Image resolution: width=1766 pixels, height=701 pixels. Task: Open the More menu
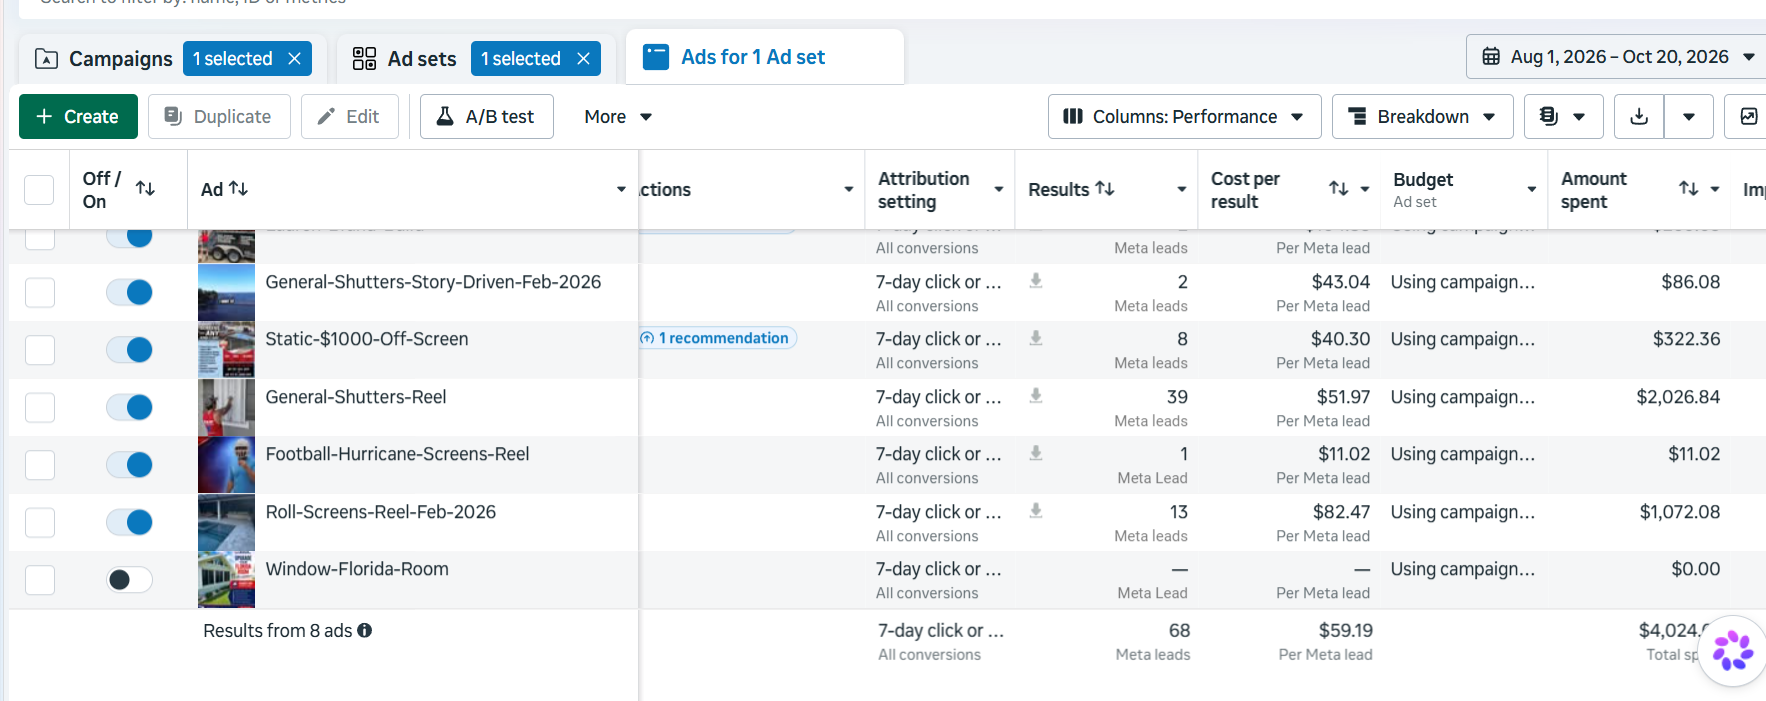[618, 117]
